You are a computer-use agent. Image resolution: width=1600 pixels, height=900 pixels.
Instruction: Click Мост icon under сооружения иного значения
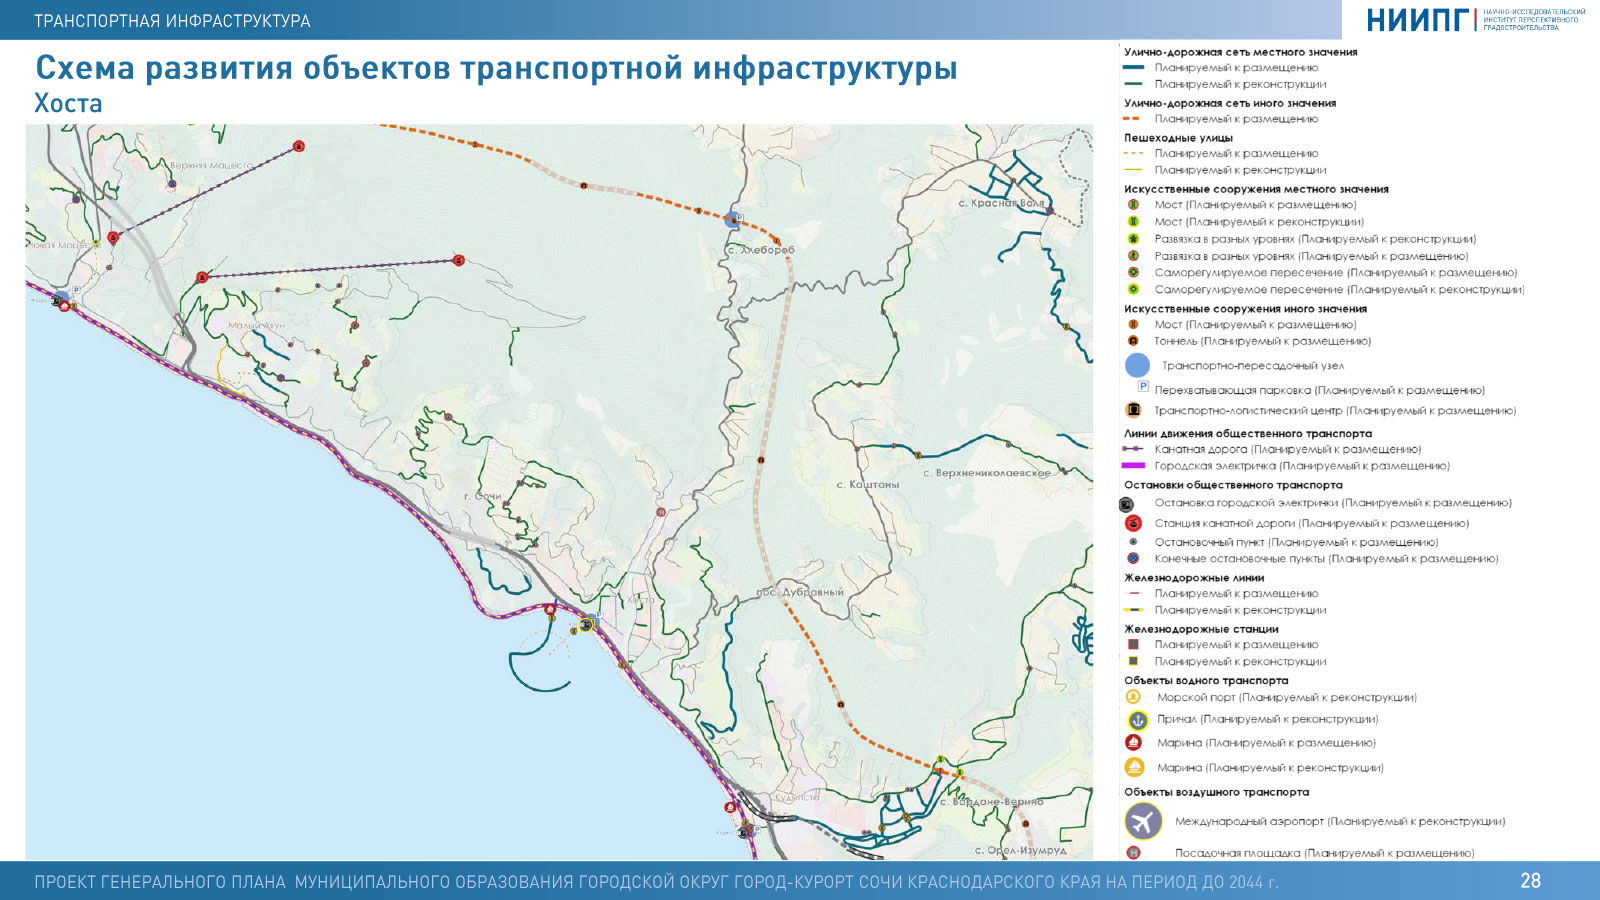coord(1133,324)
